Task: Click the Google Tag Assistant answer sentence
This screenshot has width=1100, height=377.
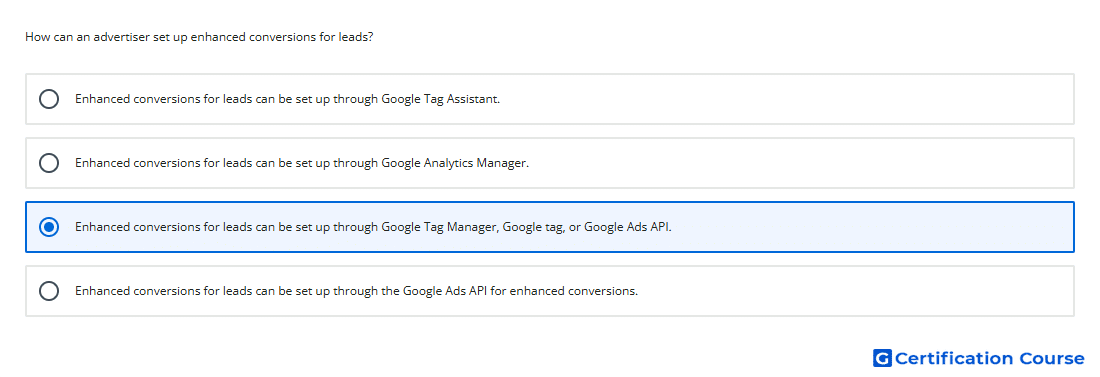Action: tap(288, 99)
